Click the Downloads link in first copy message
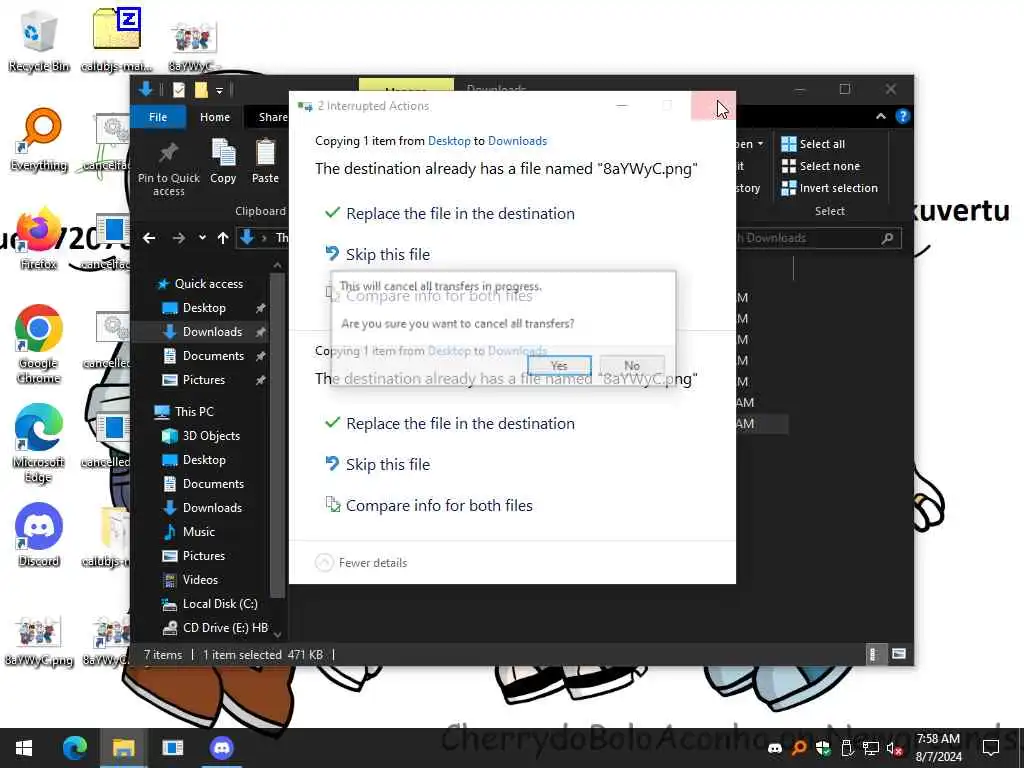The height and width of the screenshot is (768, 1024). click(x=517, y=140)
